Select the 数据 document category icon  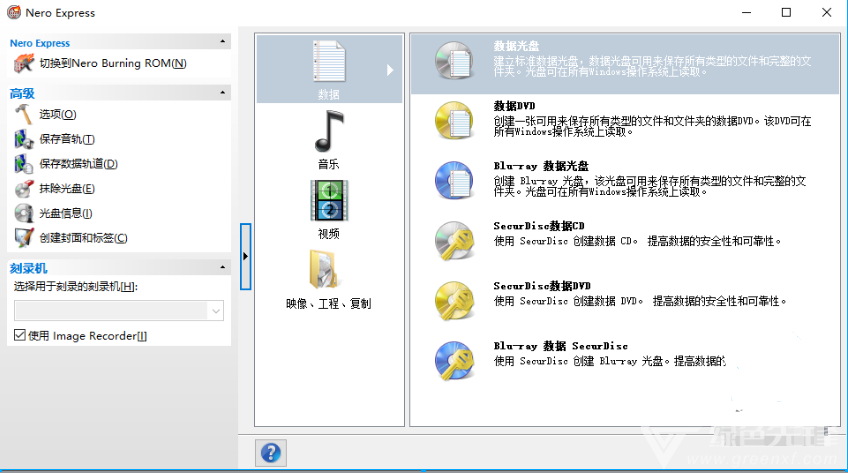(x=329, y=62)
